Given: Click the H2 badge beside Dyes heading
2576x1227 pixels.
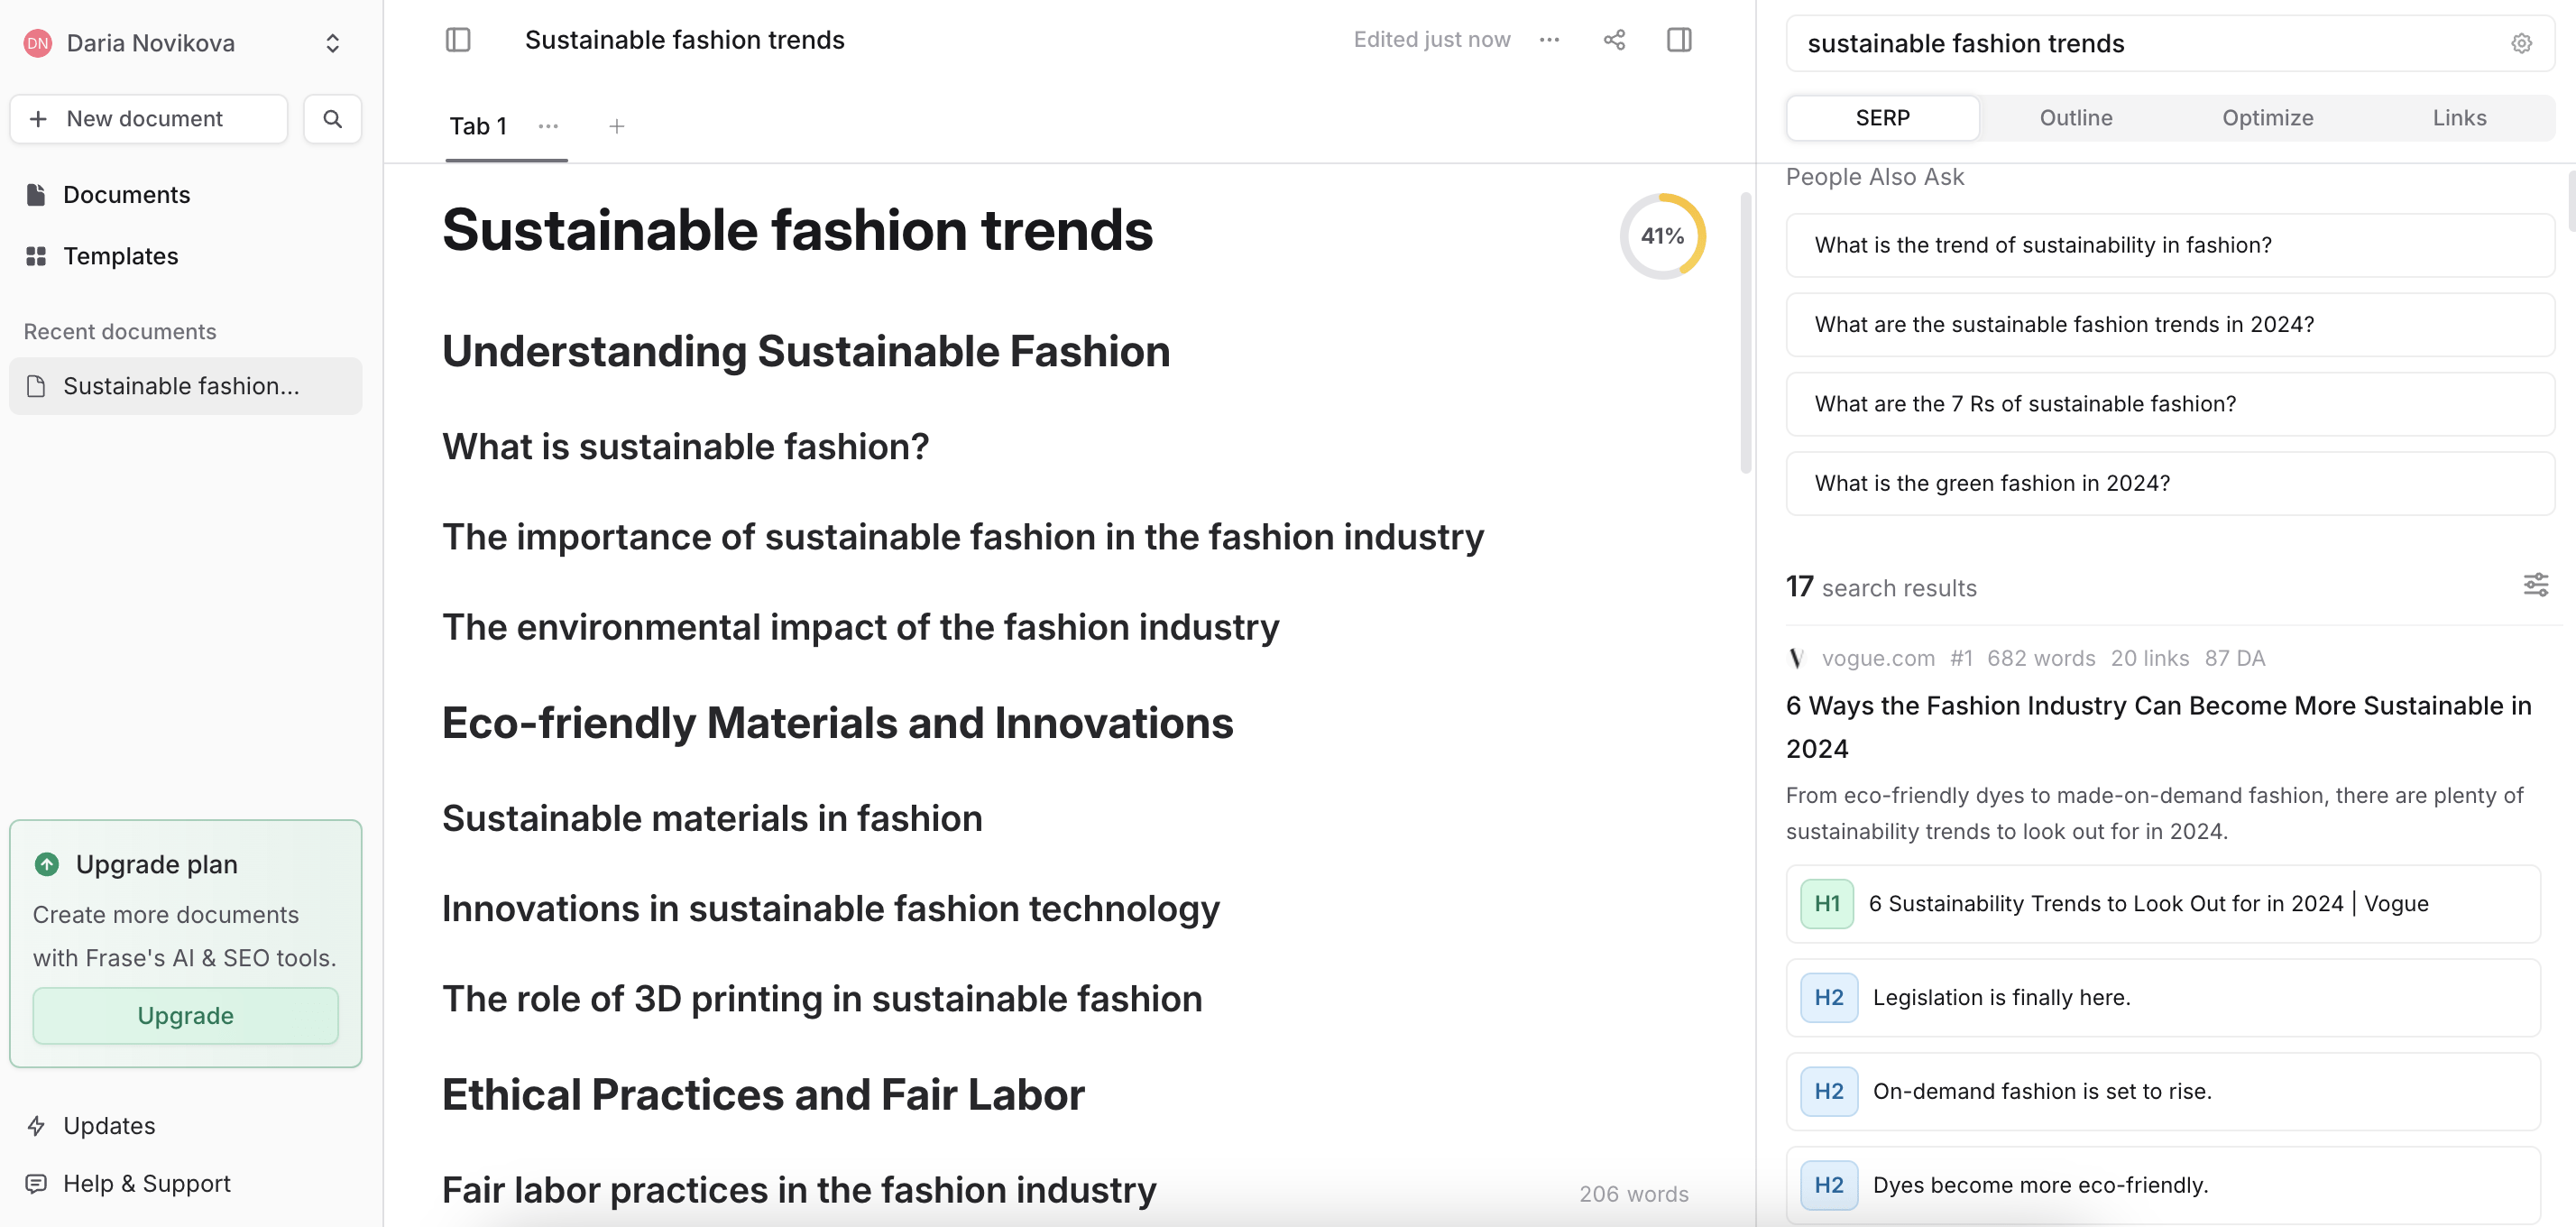Looking at the screenshot, I should pyautogui.click(x=1829, y=1186).
